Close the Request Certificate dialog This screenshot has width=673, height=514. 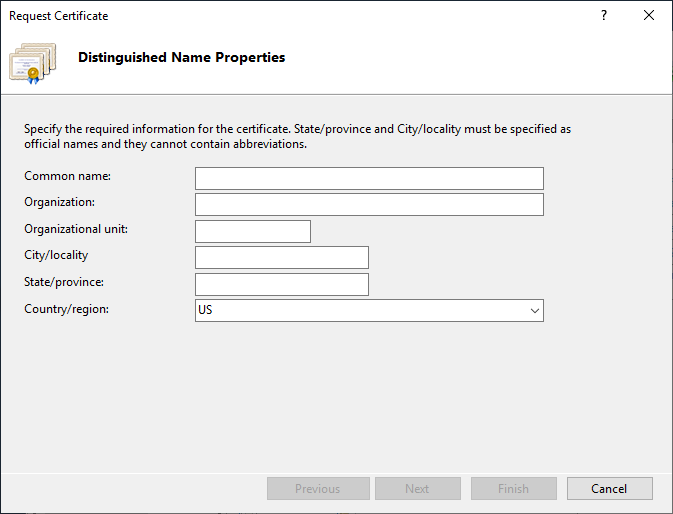point(650,16)
